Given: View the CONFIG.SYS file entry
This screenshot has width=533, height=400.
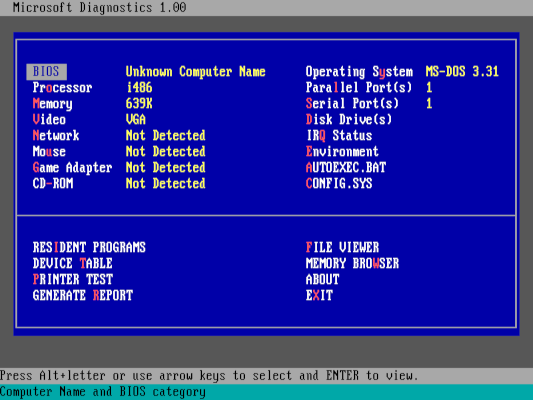Looking at the screenshot, I should [x=339, y=184].
